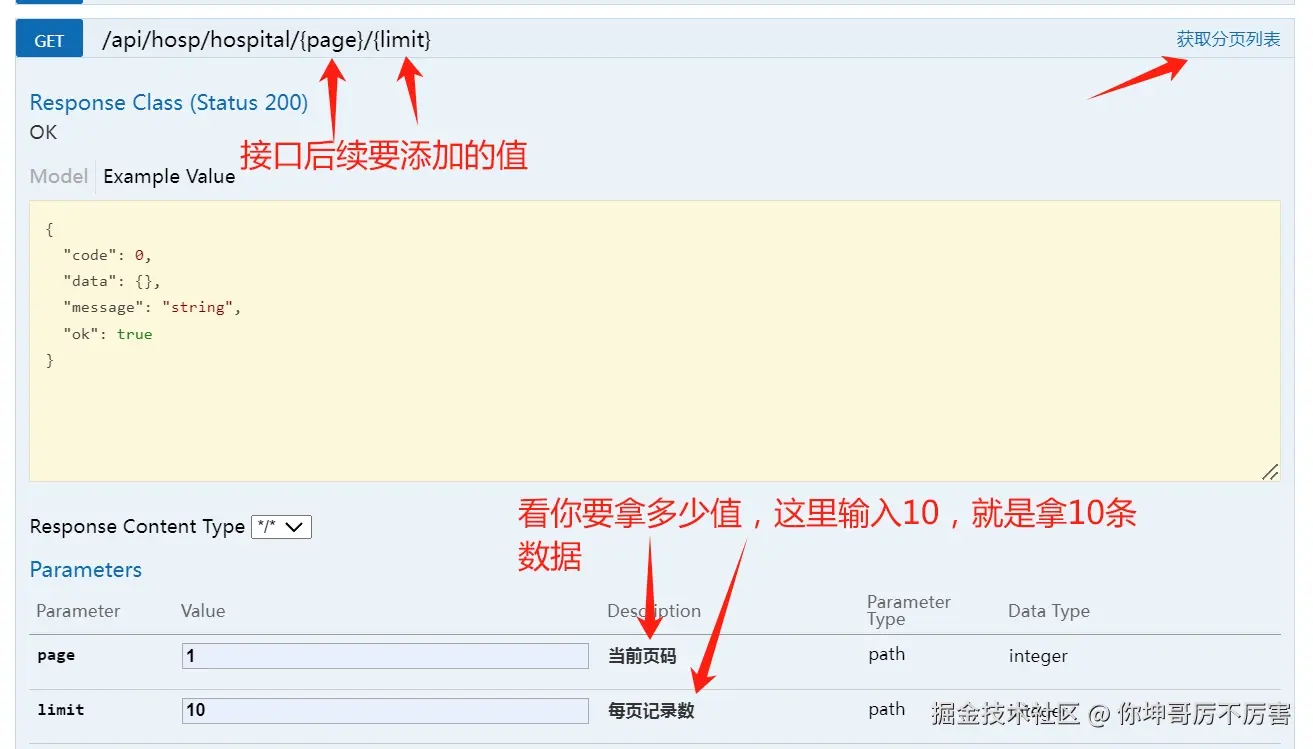Switch to the Model tab
Screen dimensions: 1313x749
click(57, 176)
